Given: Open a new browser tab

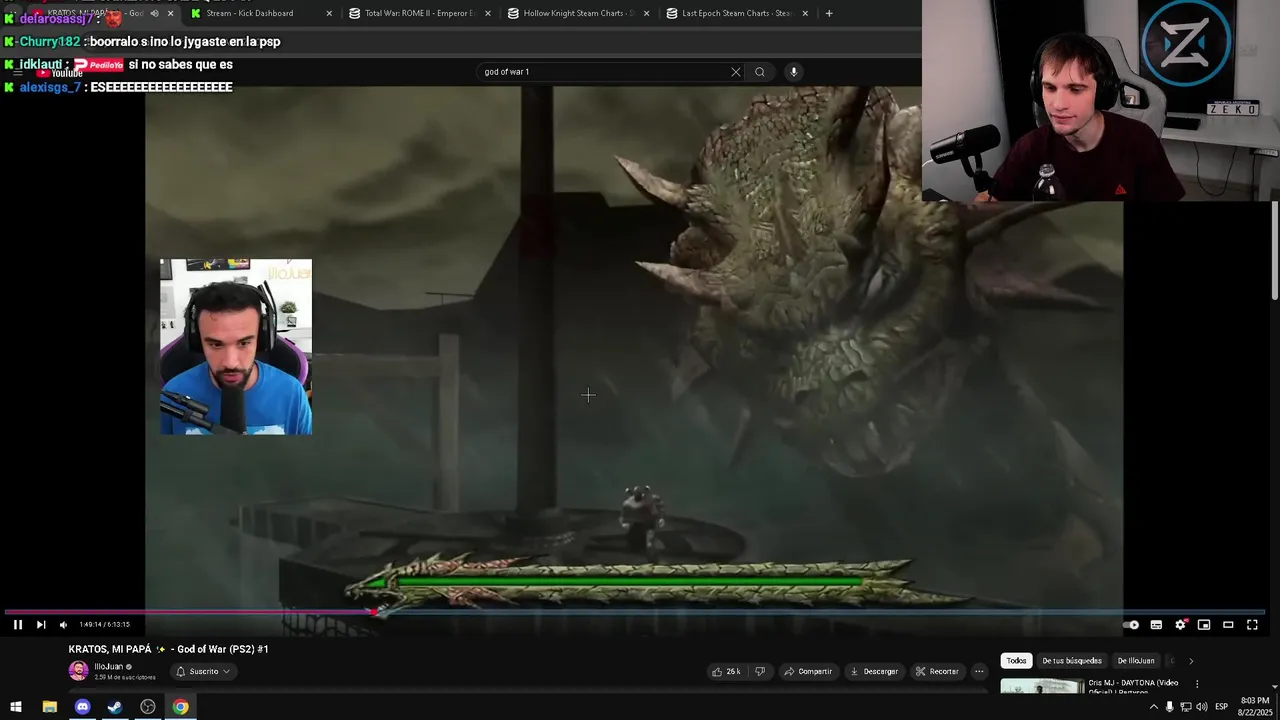Looking at the screenshot, I should pyautogui.click(x=829, y=13).
